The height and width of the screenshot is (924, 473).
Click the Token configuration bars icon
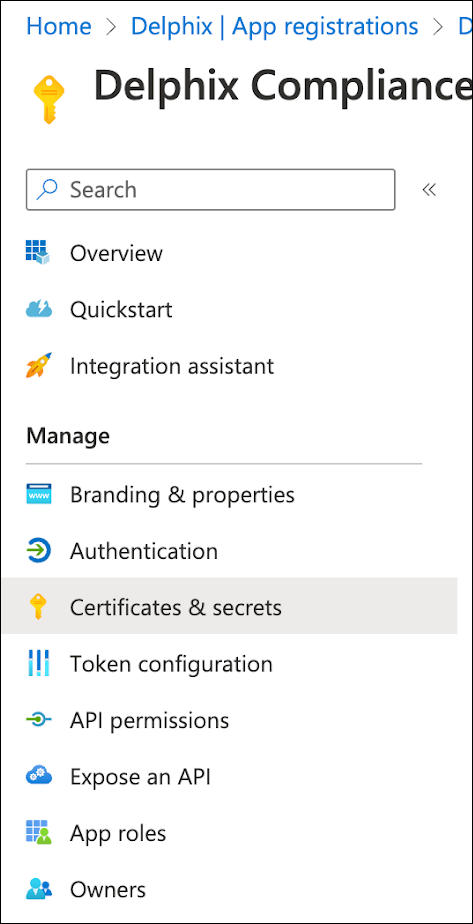pyautogui.click(x=38, y=664)
